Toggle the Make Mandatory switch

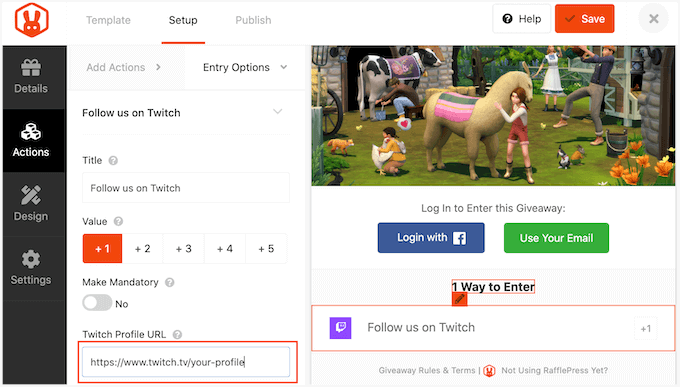(x=97, y=303)
